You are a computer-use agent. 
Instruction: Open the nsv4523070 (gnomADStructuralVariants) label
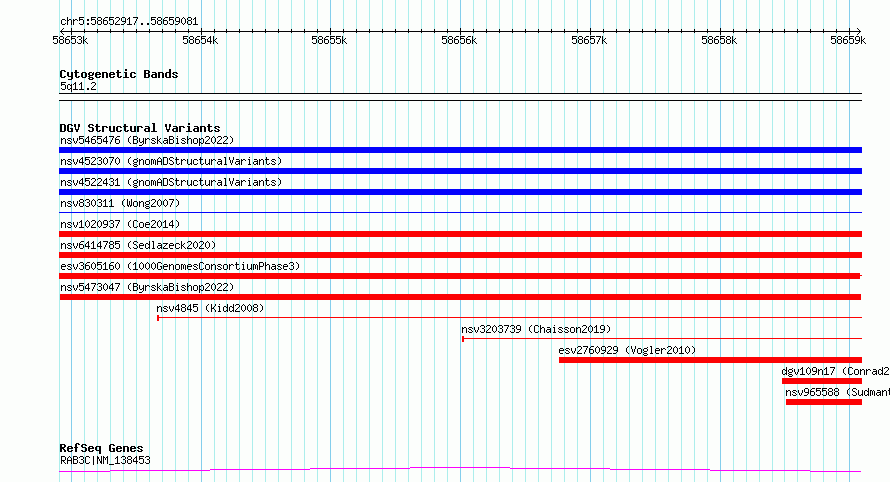171,161
